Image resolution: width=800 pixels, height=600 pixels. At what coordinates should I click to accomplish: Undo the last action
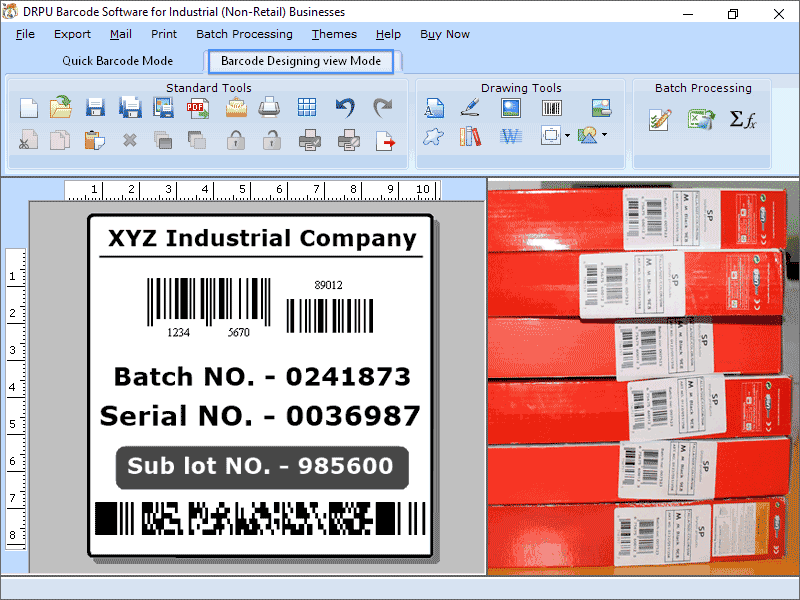(343, 107)
